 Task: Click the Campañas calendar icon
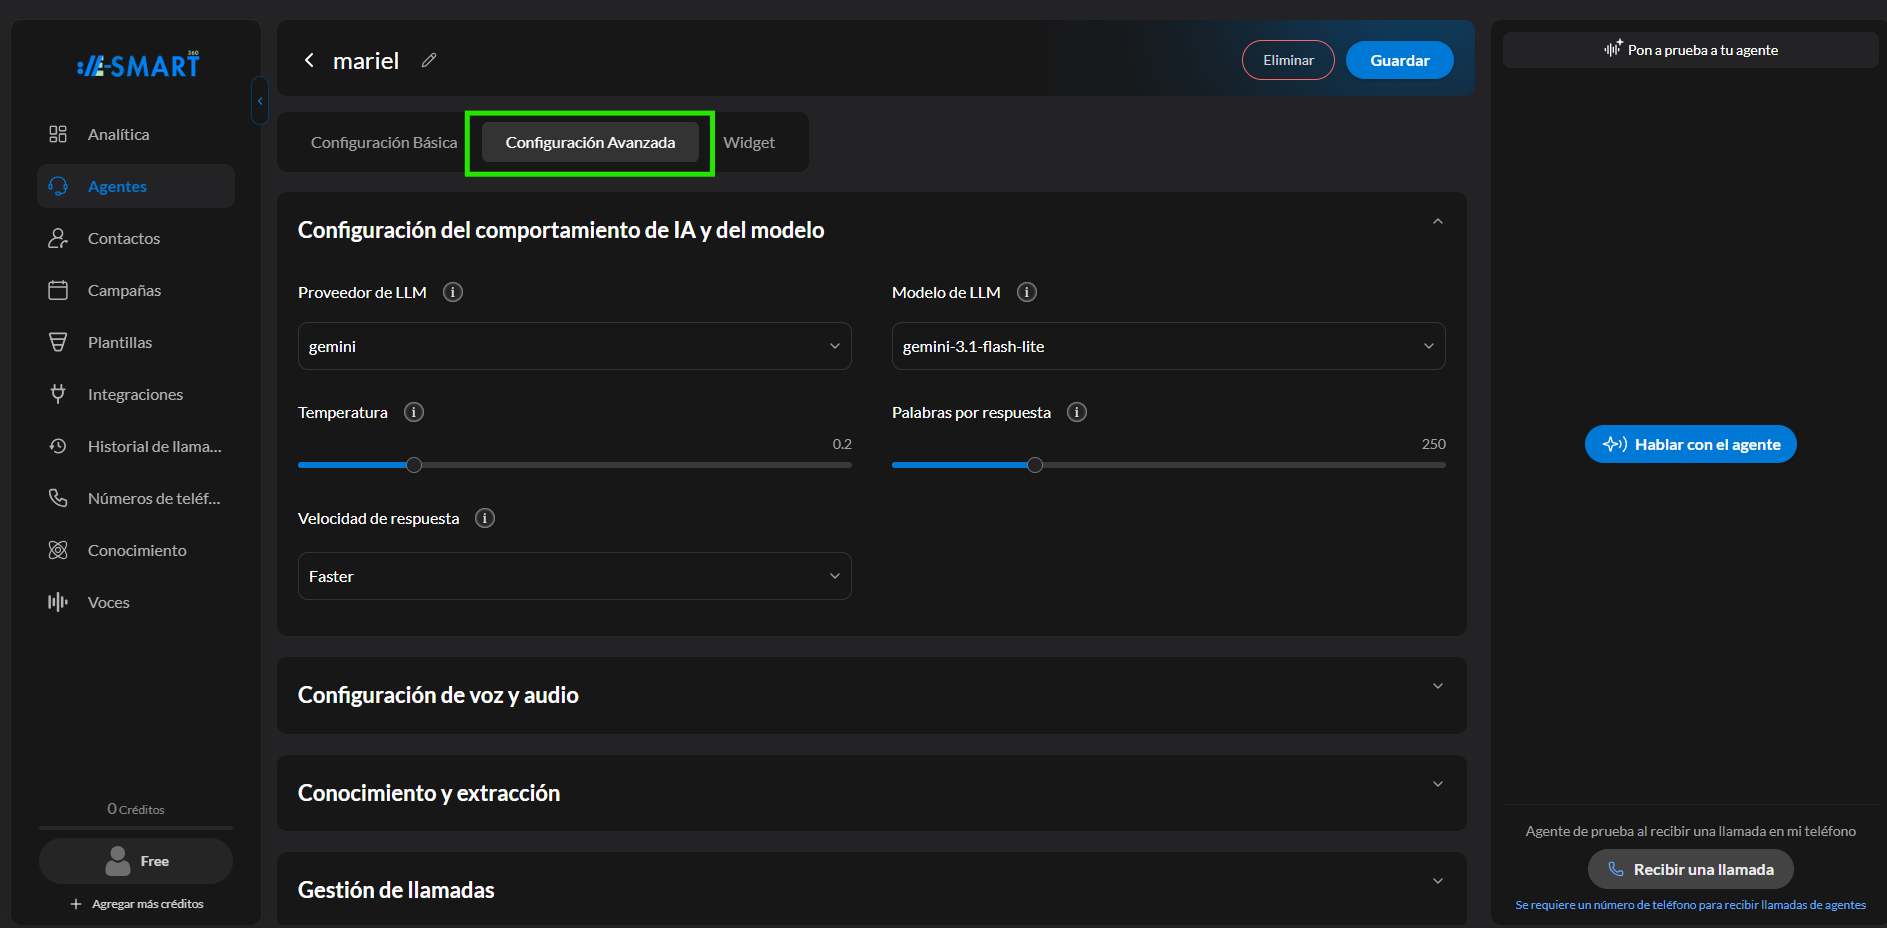coord(58,290)
